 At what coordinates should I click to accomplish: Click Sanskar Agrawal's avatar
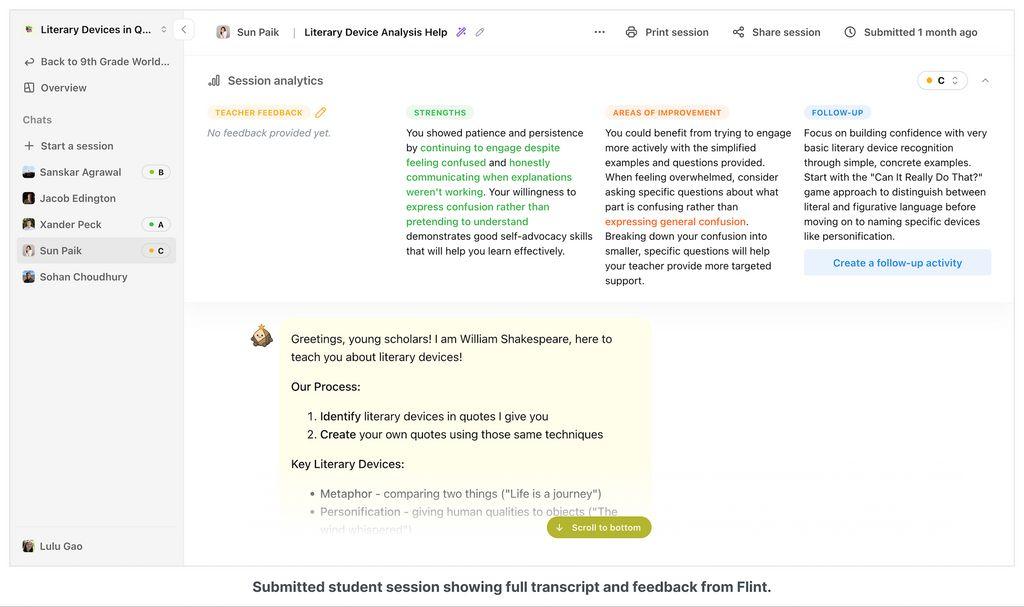pyautogui.click(x=29, y=172)
